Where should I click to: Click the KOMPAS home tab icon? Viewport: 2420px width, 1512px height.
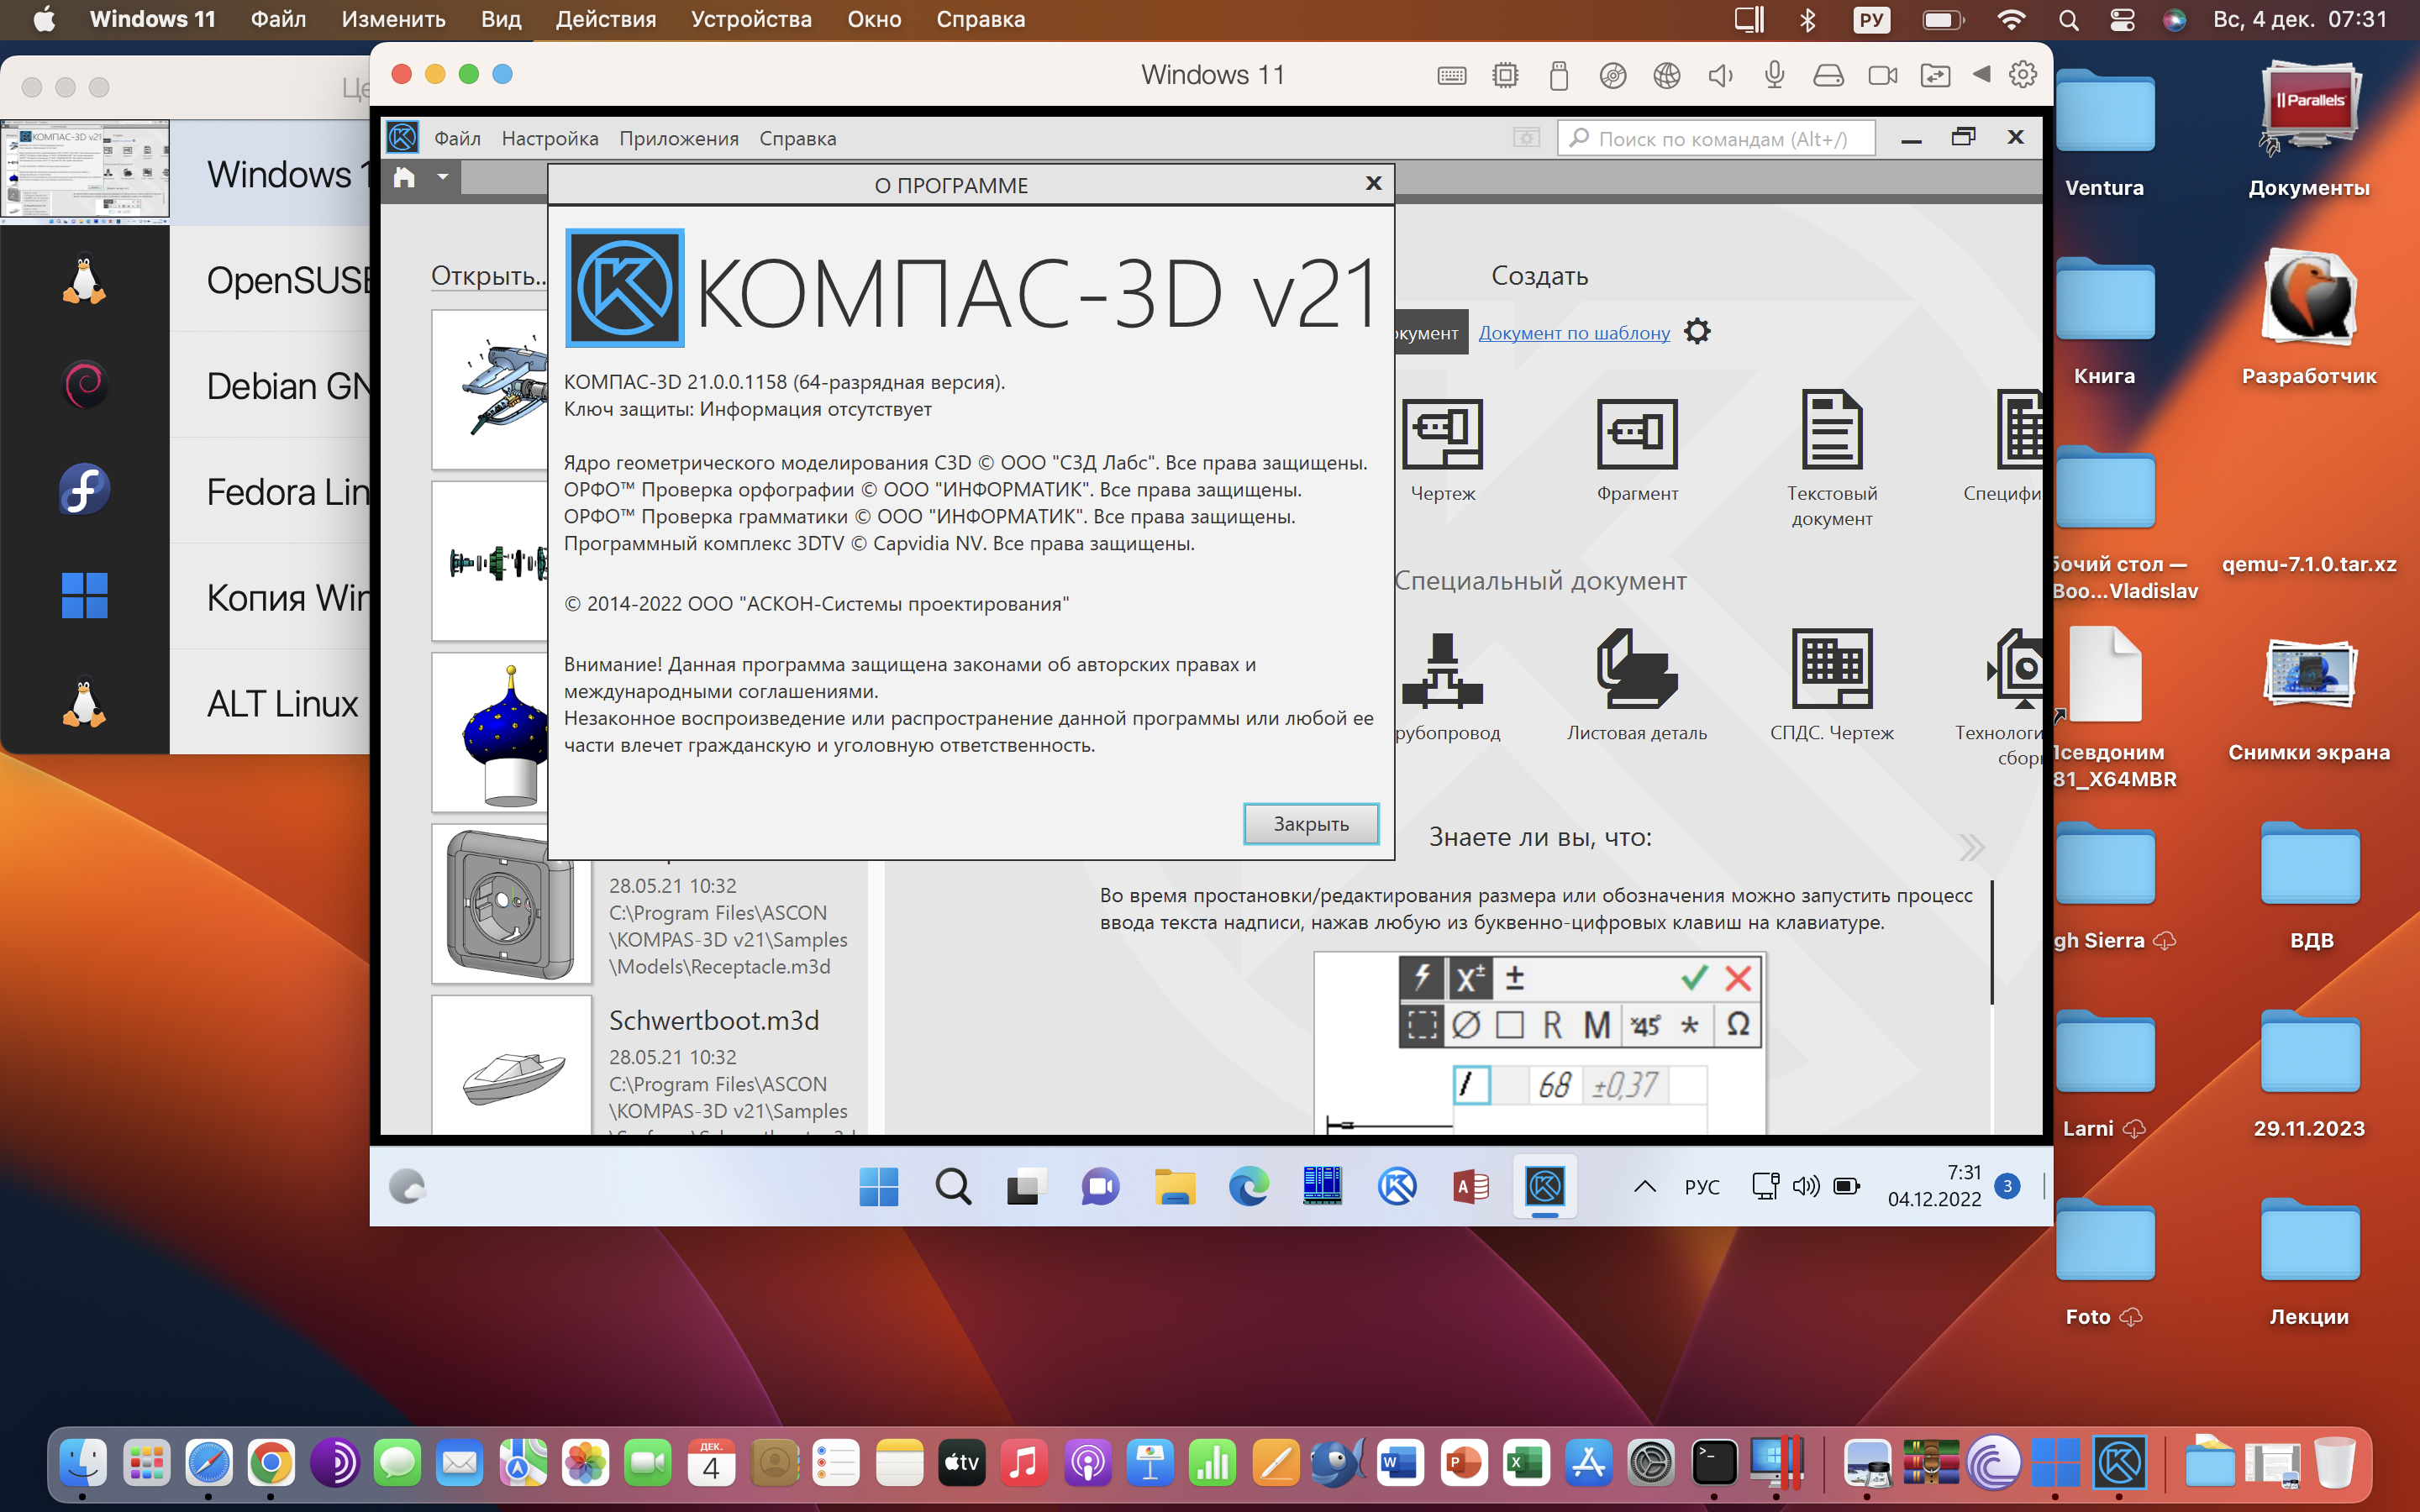tap(404, 178)
